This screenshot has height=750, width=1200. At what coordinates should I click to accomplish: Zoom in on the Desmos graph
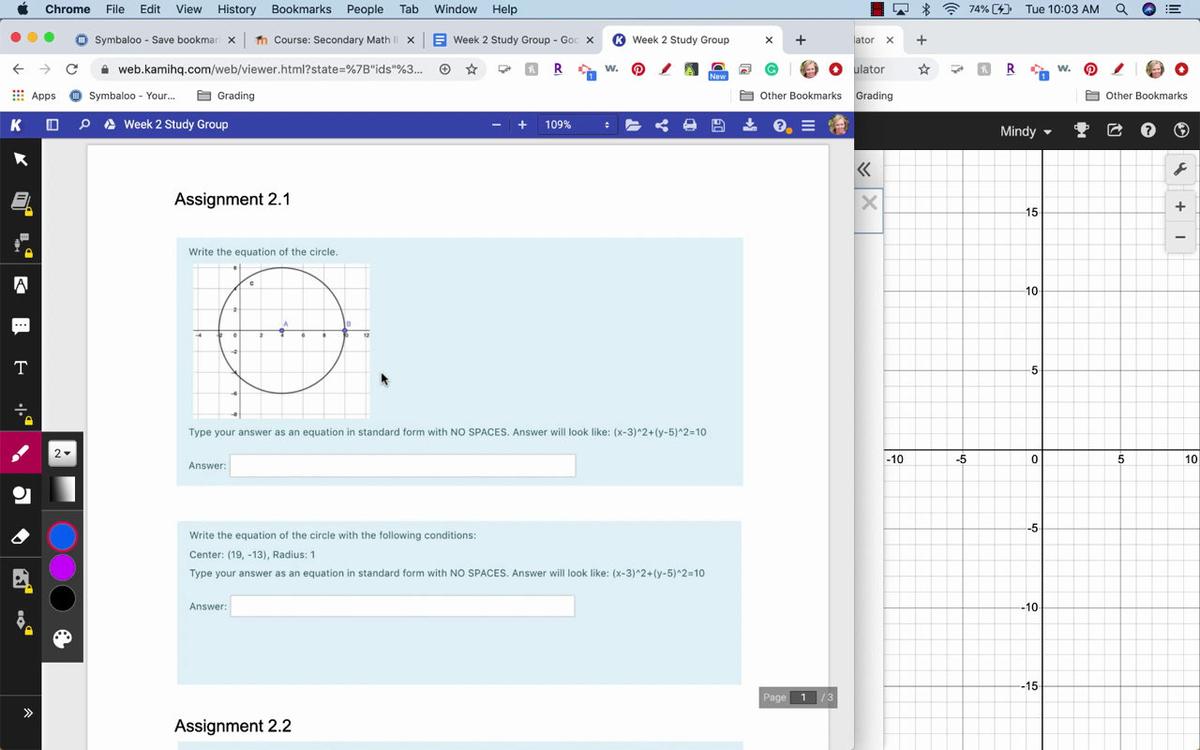tap(1180, 207)
